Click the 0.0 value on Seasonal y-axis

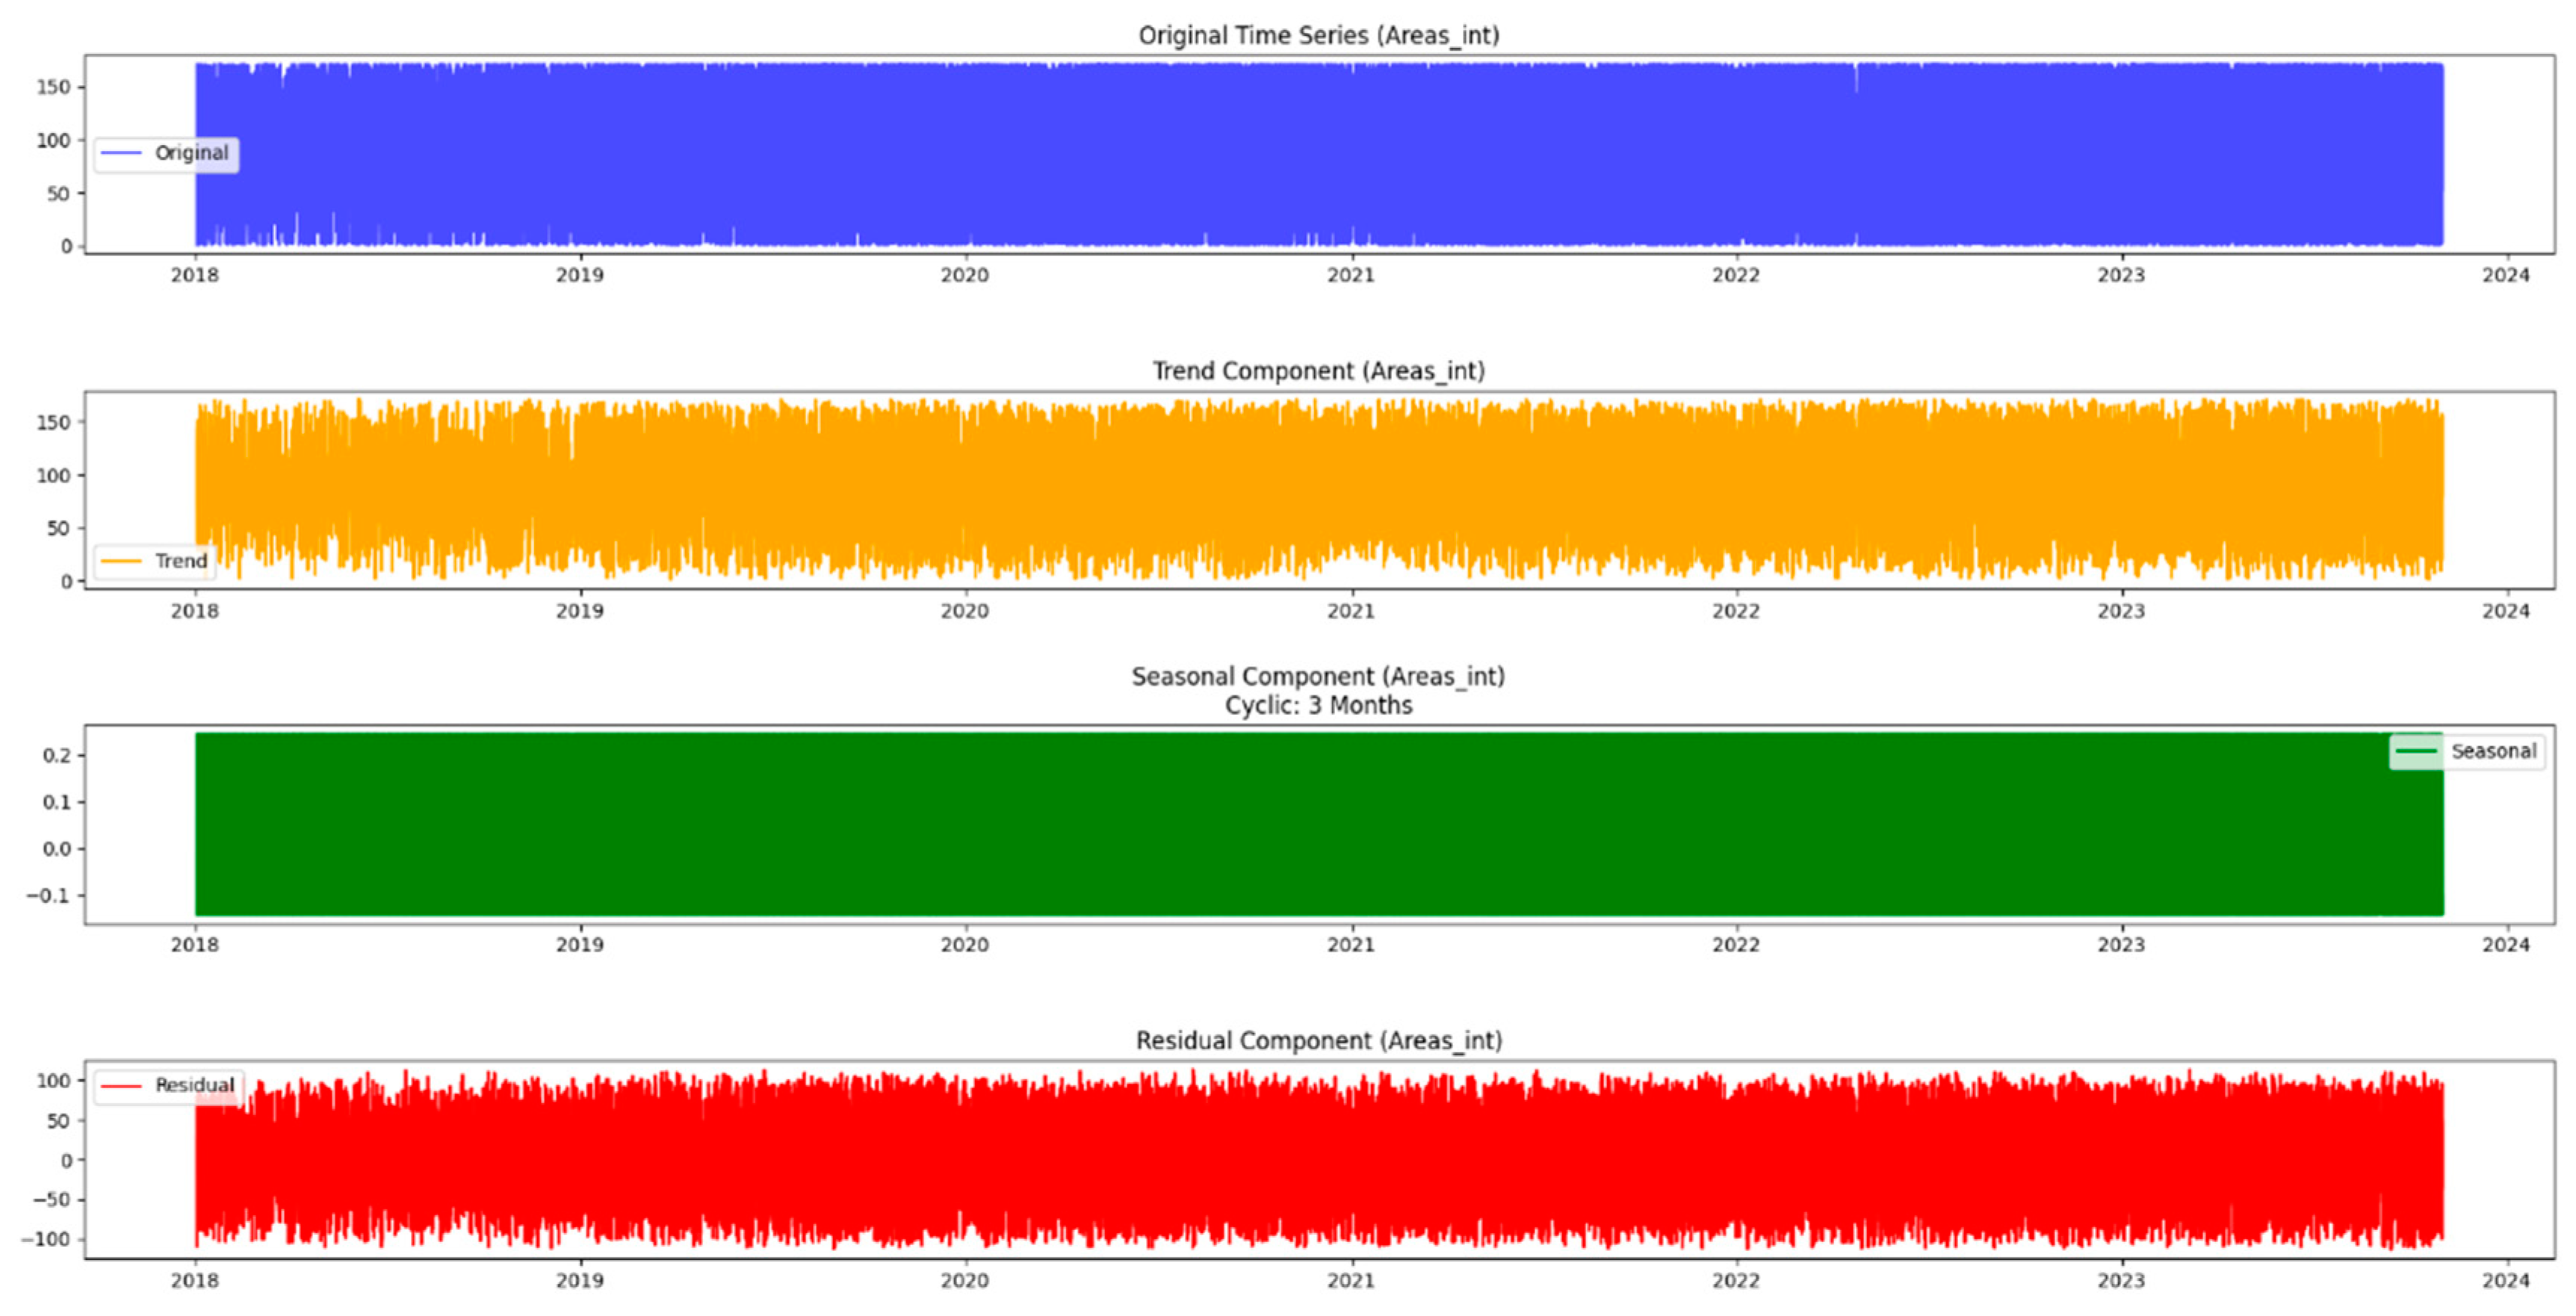[x=55, y=848]
